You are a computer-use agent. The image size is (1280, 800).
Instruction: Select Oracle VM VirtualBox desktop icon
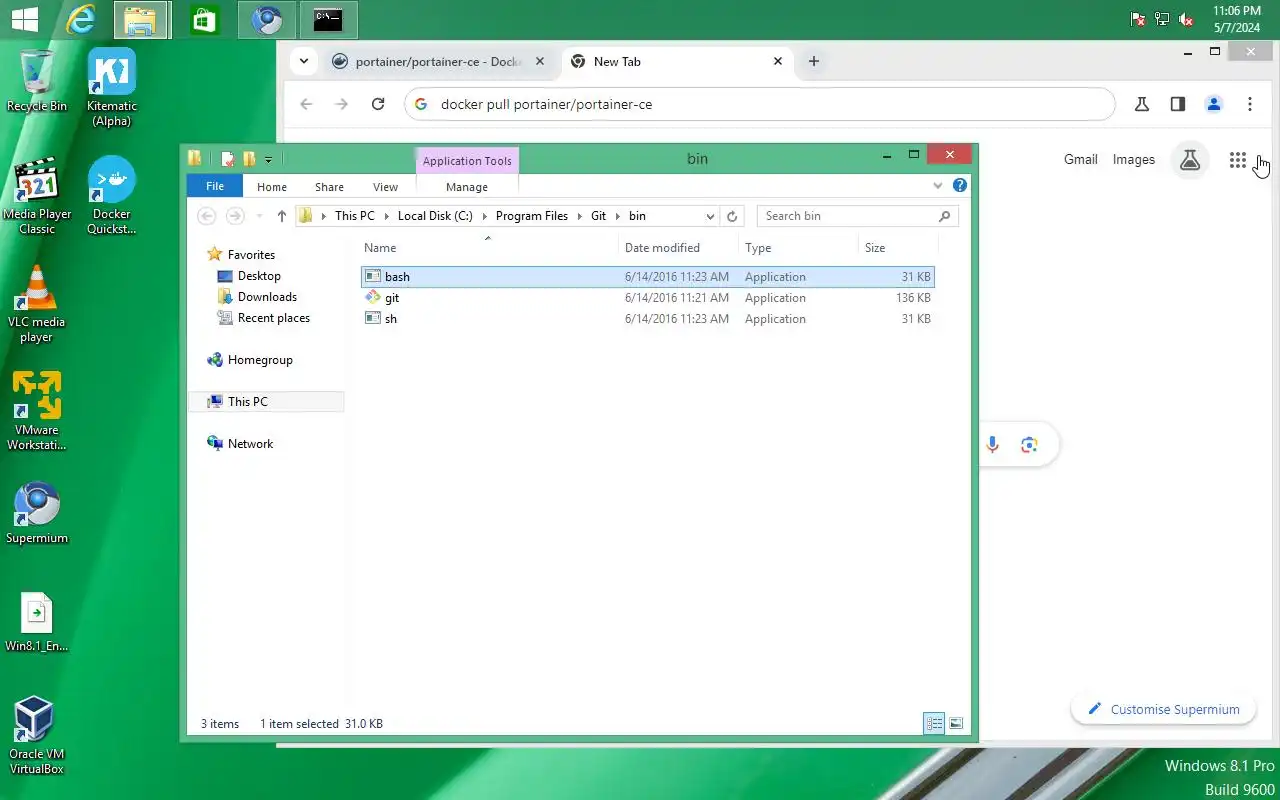pos(37,736)
